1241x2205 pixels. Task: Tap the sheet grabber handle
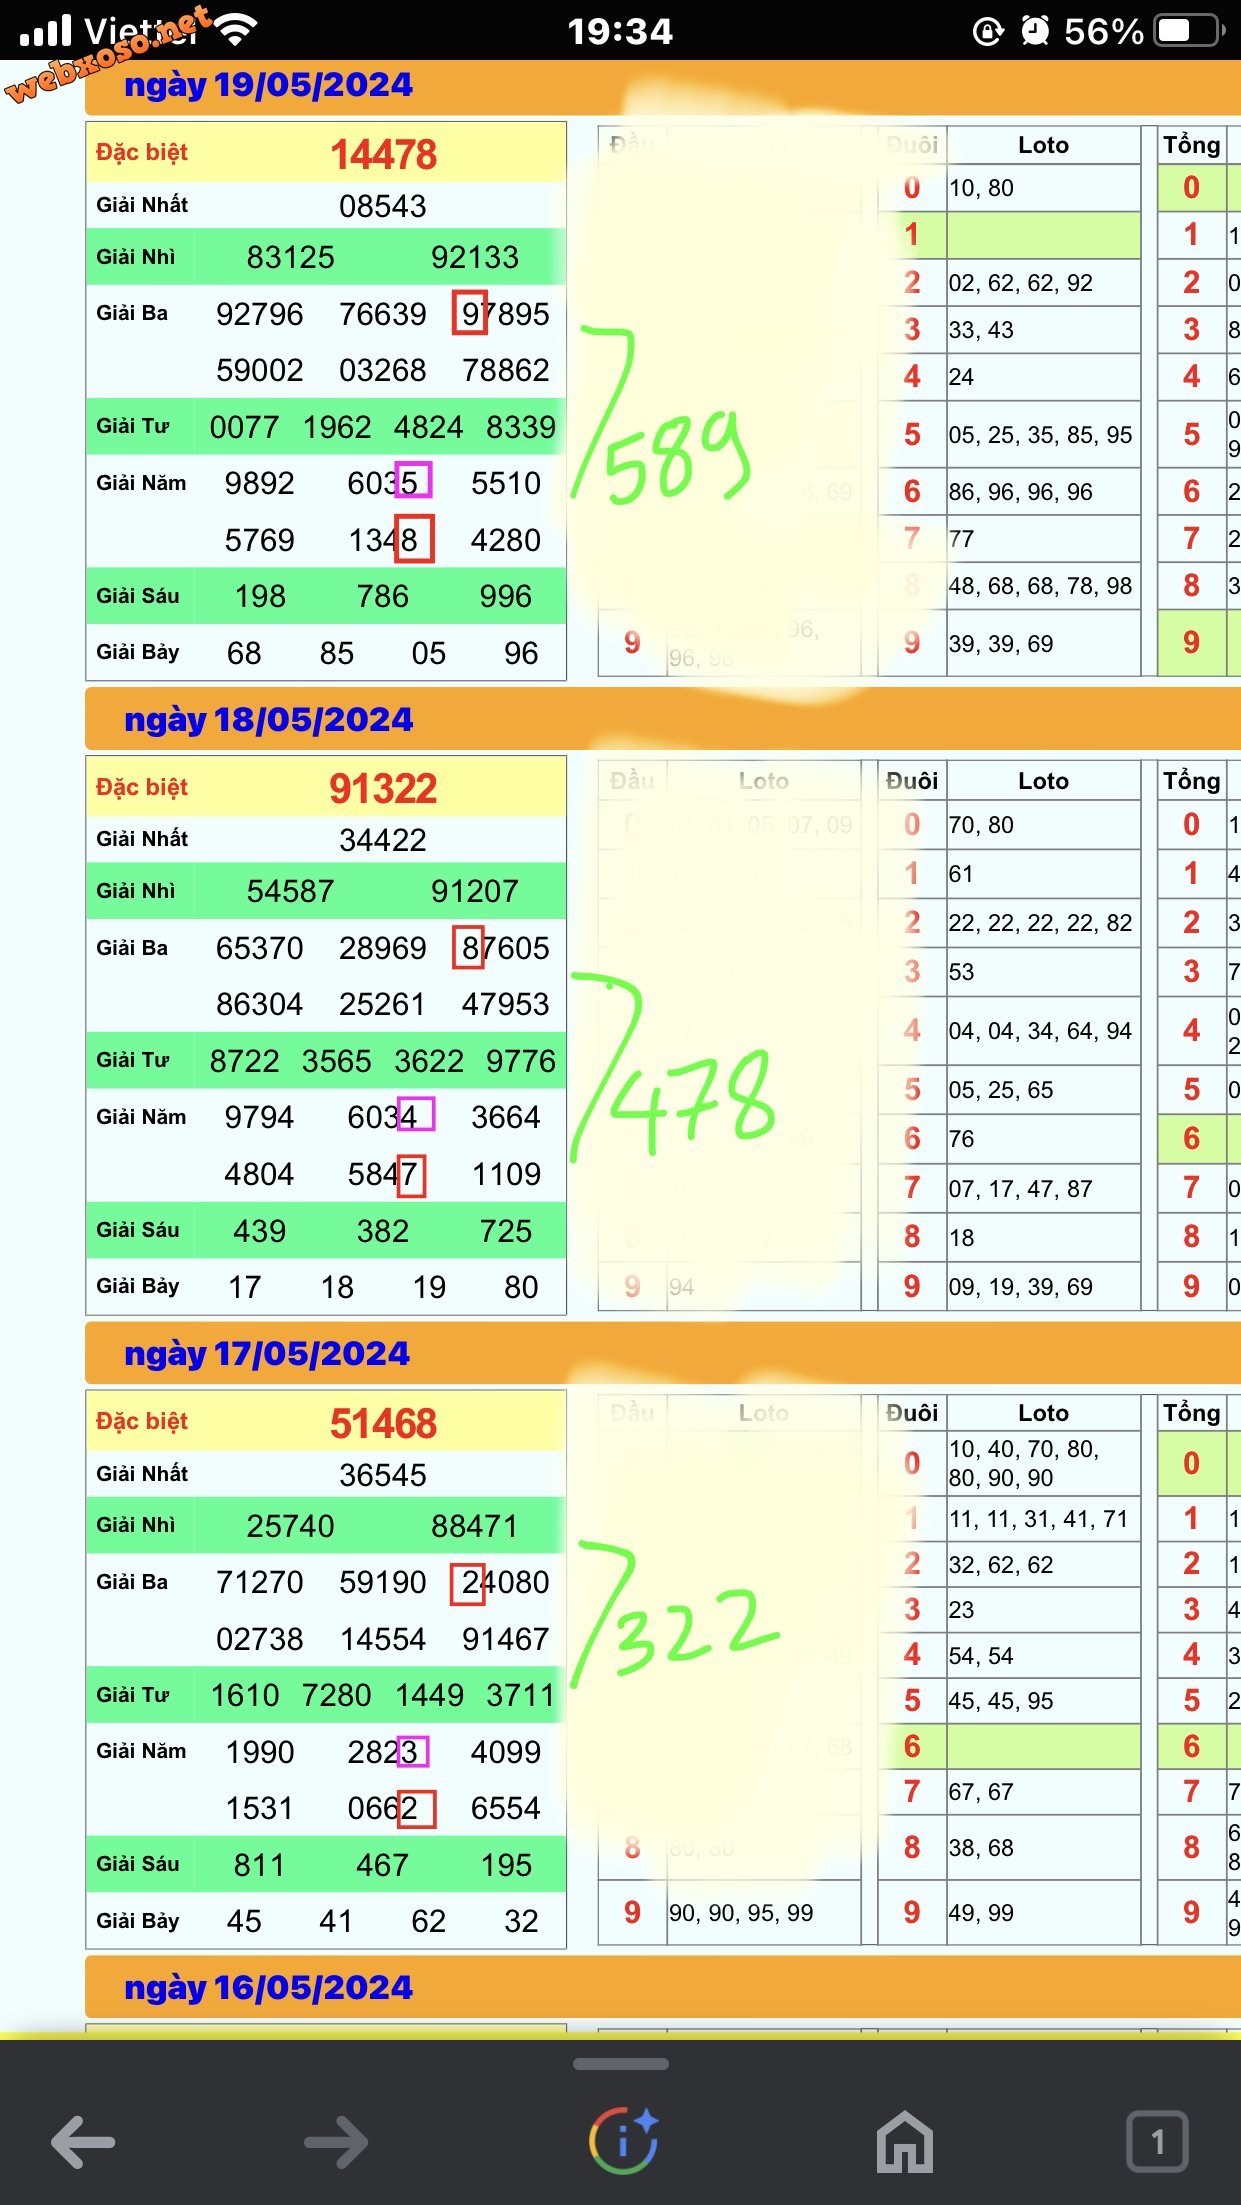620,2063
